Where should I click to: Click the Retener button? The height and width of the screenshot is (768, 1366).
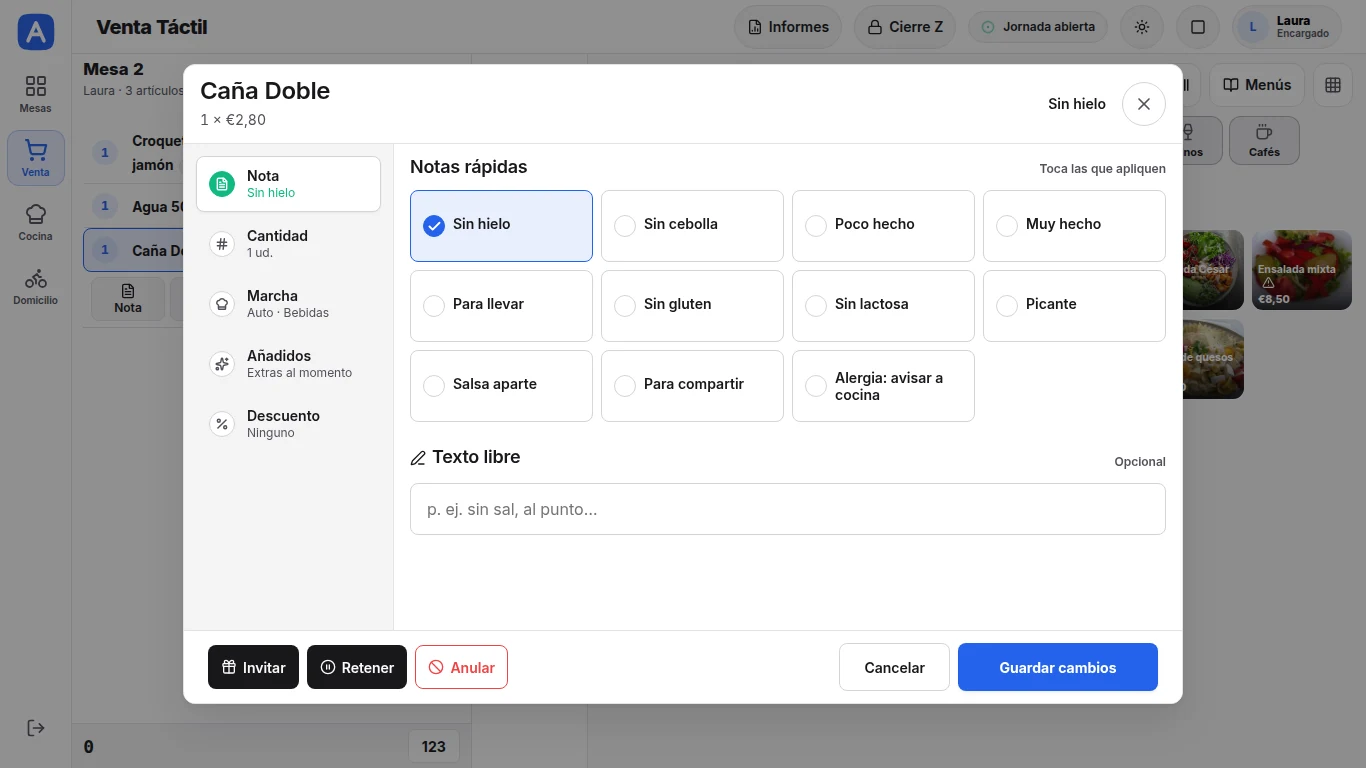pos(357,667)
